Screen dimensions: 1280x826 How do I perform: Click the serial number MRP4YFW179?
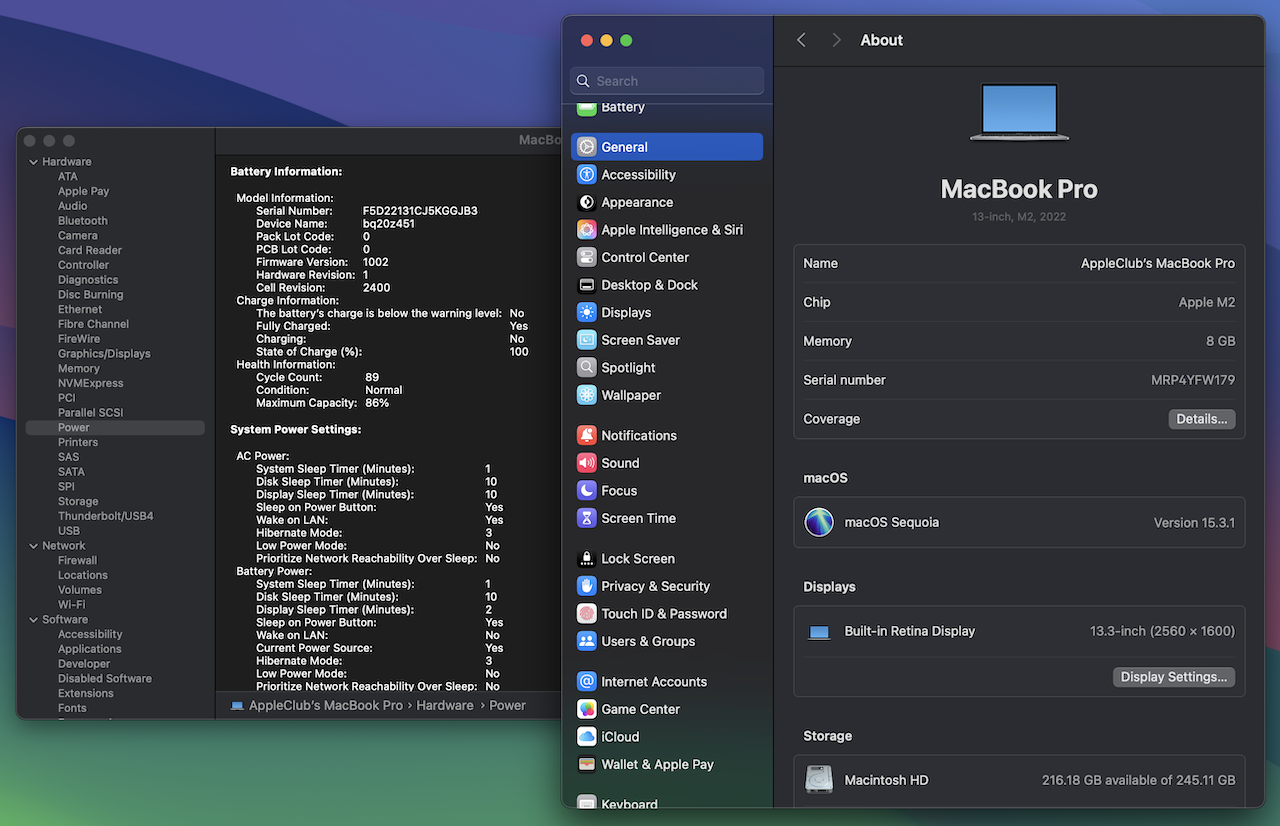pyautogui.click(x=1193, y=380)
